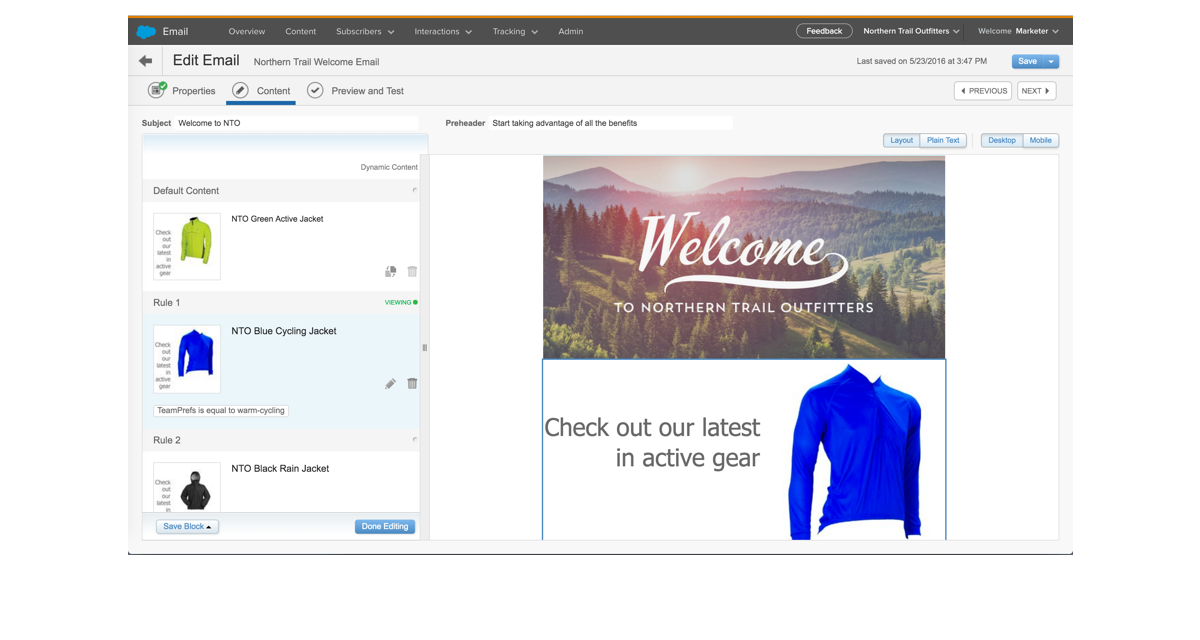Click the Done Editing button
This screenshot has width=1200, height=640.
(x=384, y=527)
